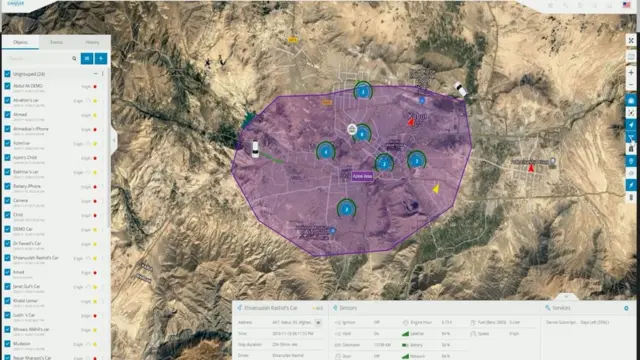
Task: Click Abdul Ali DEMO red status dot
Action: coord(95,87)
